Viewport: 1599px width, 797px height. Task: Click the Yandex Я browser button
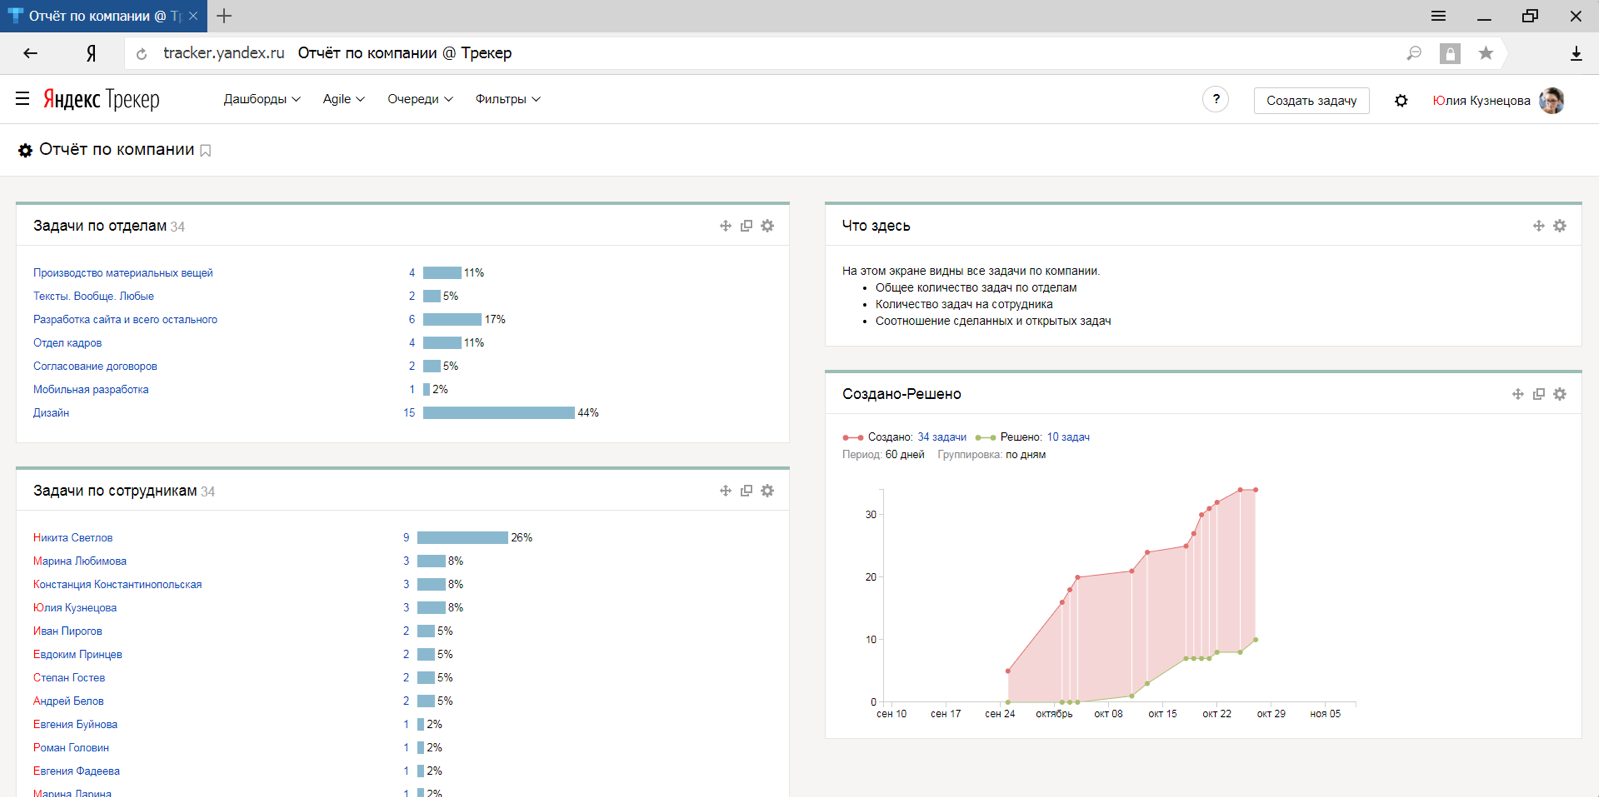tap(91, 53)
